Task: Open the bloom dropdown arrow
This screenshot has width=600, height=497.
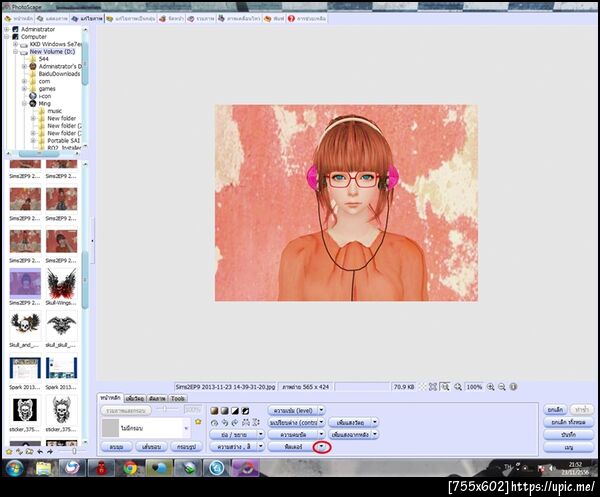Action: (x=375, y=422)
